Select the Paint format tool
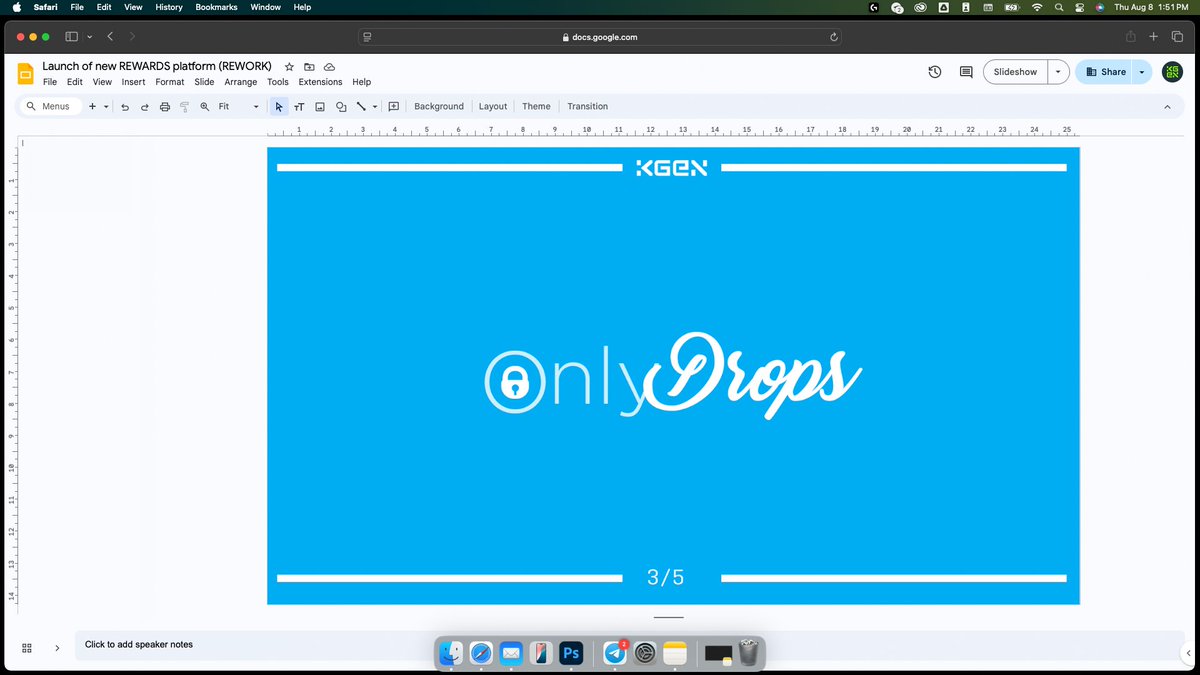The image size is (1200, 675). [x=184, y=106]
